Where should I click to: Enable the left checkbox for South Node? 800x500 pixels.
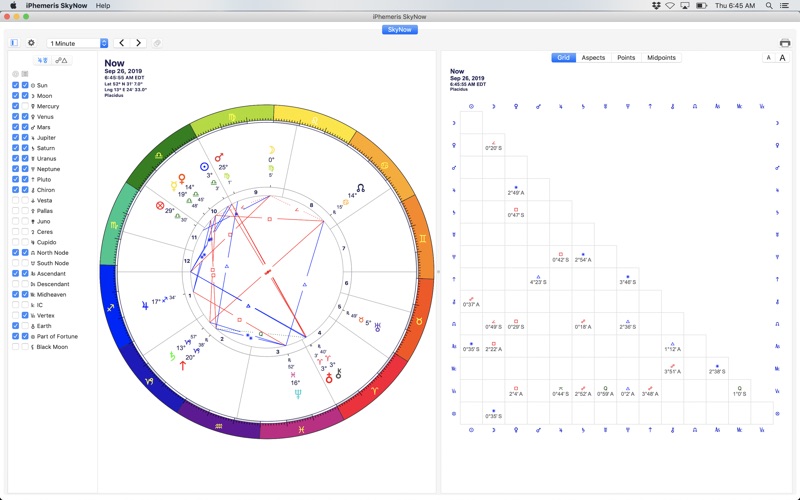point(15,263)
